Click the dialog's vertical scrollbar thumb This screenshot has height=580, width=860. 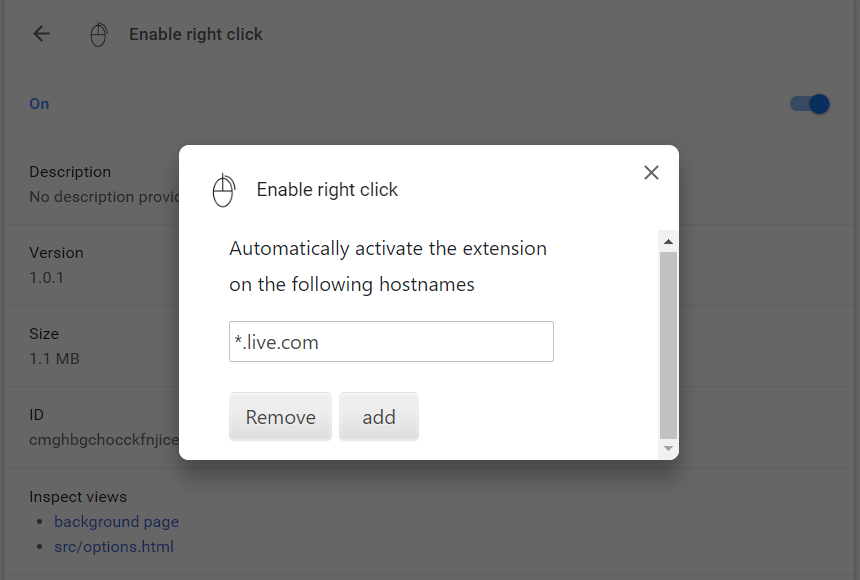[668, 345]
